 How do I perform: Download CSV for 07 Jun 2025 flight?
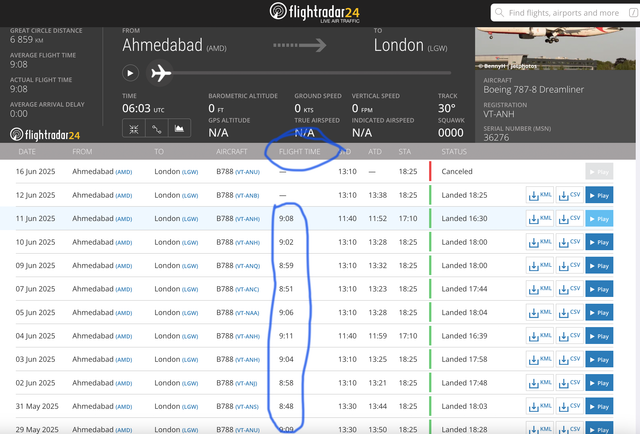569,289
